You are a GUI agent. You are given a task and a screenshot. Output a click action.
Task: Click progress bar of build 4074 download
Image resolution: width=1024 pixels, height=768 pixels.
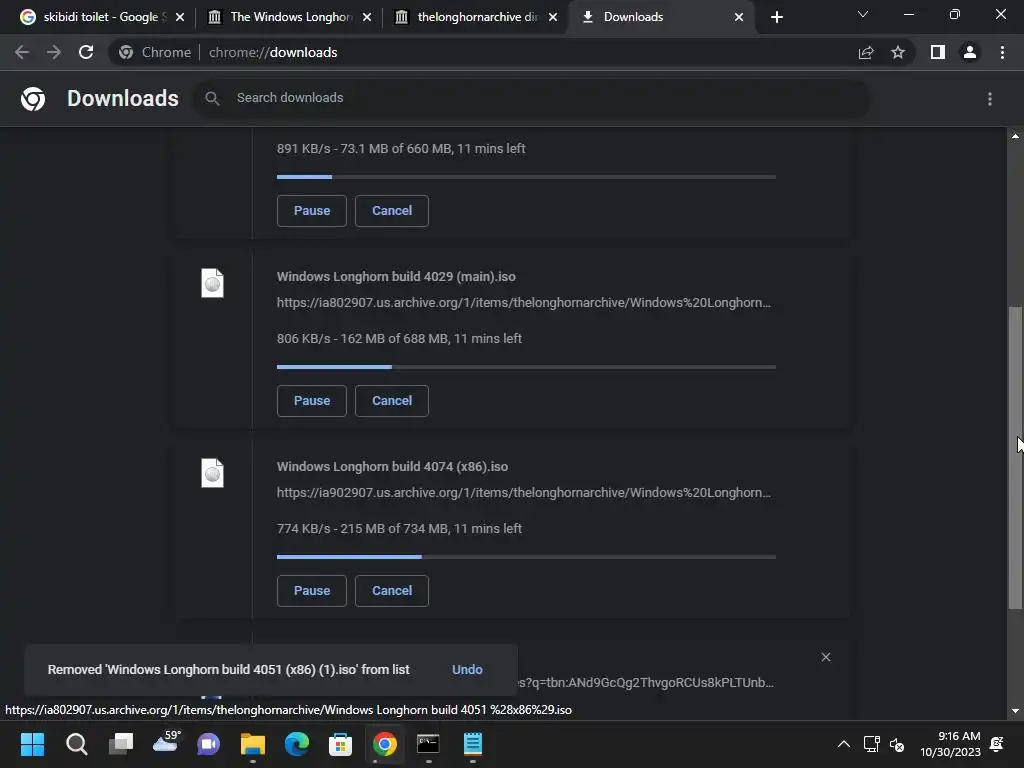(x=526, y=557)
